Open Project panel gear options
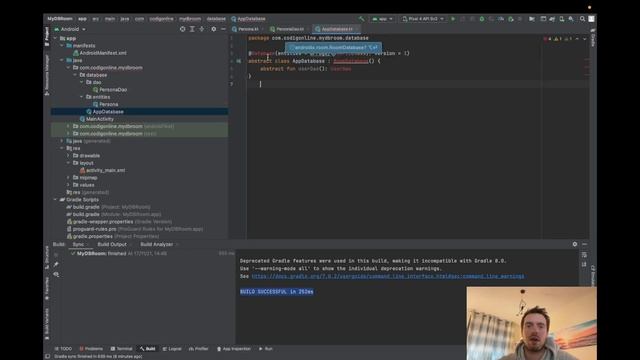This screenshot has height=360, width=640. (213, 29)
